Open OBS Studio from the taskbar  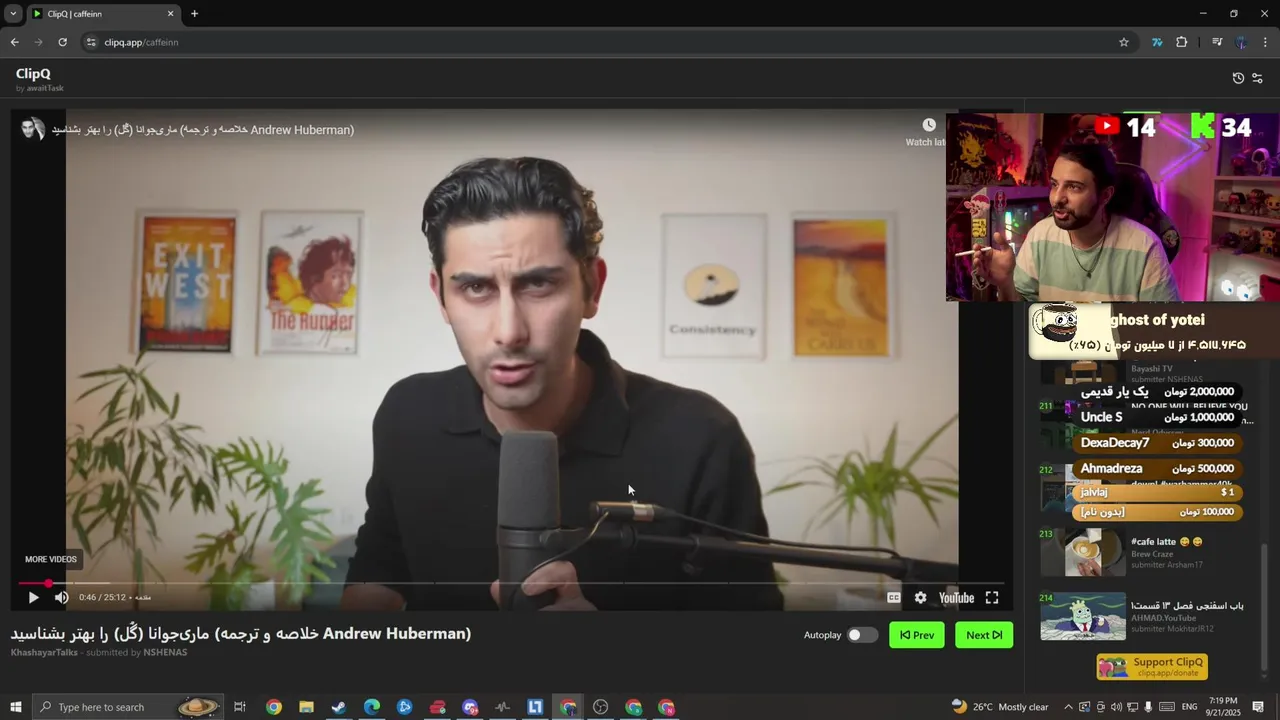click(x=600, y=707)
